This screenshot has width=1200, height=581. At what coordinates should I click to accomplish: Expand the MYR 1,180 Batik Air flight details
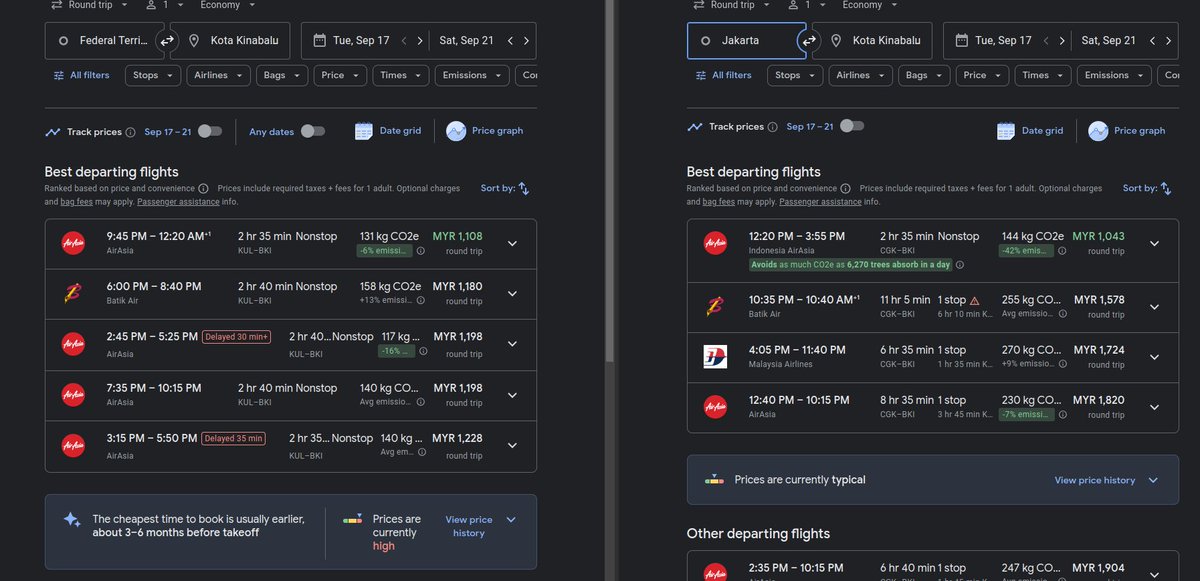[x=512, y=293]
